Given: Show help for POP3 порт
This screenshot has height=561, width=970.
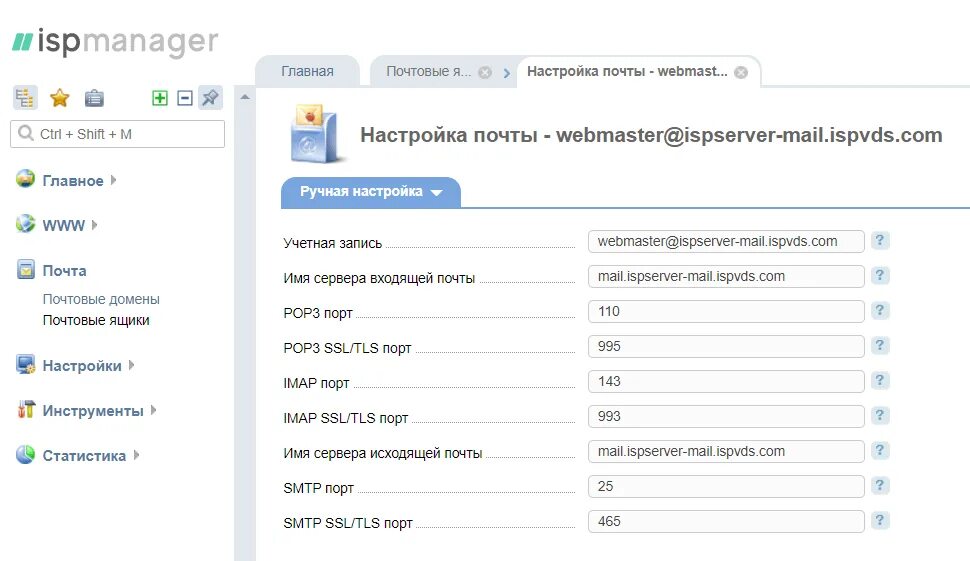Looking at the screenshot, I should 880,310.
